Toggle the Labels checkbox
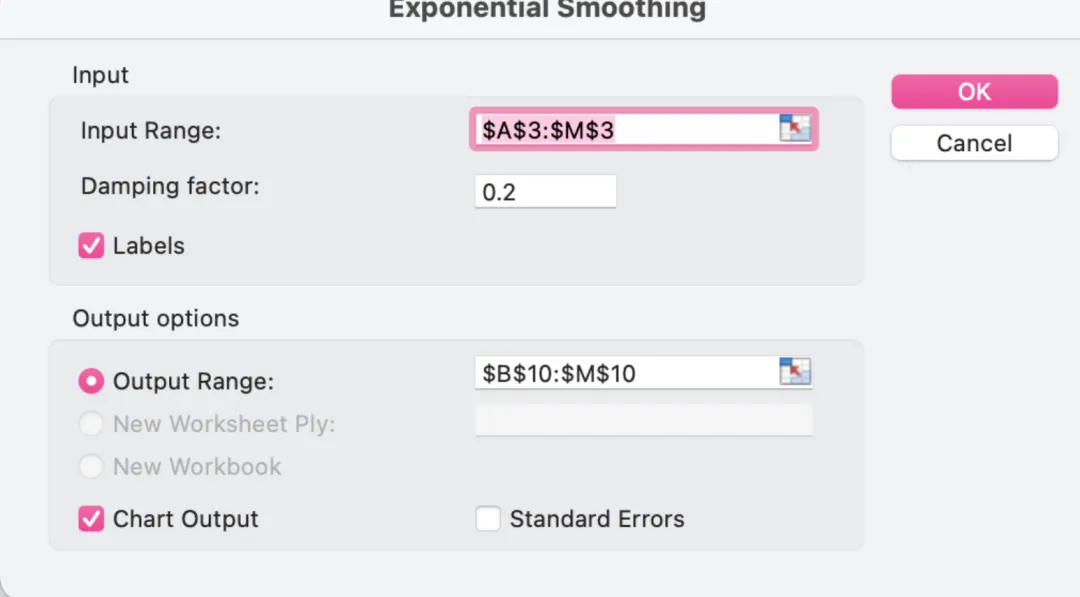1080x597 pixels. click(92, 246)
